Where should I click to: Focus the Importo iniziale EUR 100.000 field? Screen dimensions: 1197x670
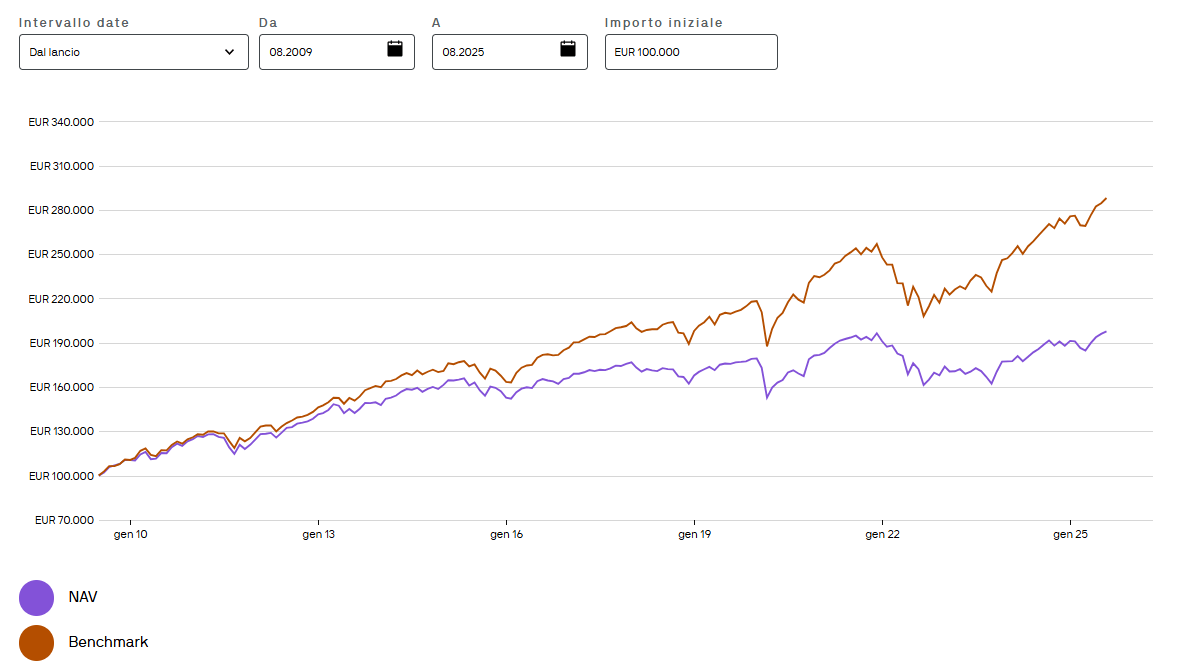(690, 52)
